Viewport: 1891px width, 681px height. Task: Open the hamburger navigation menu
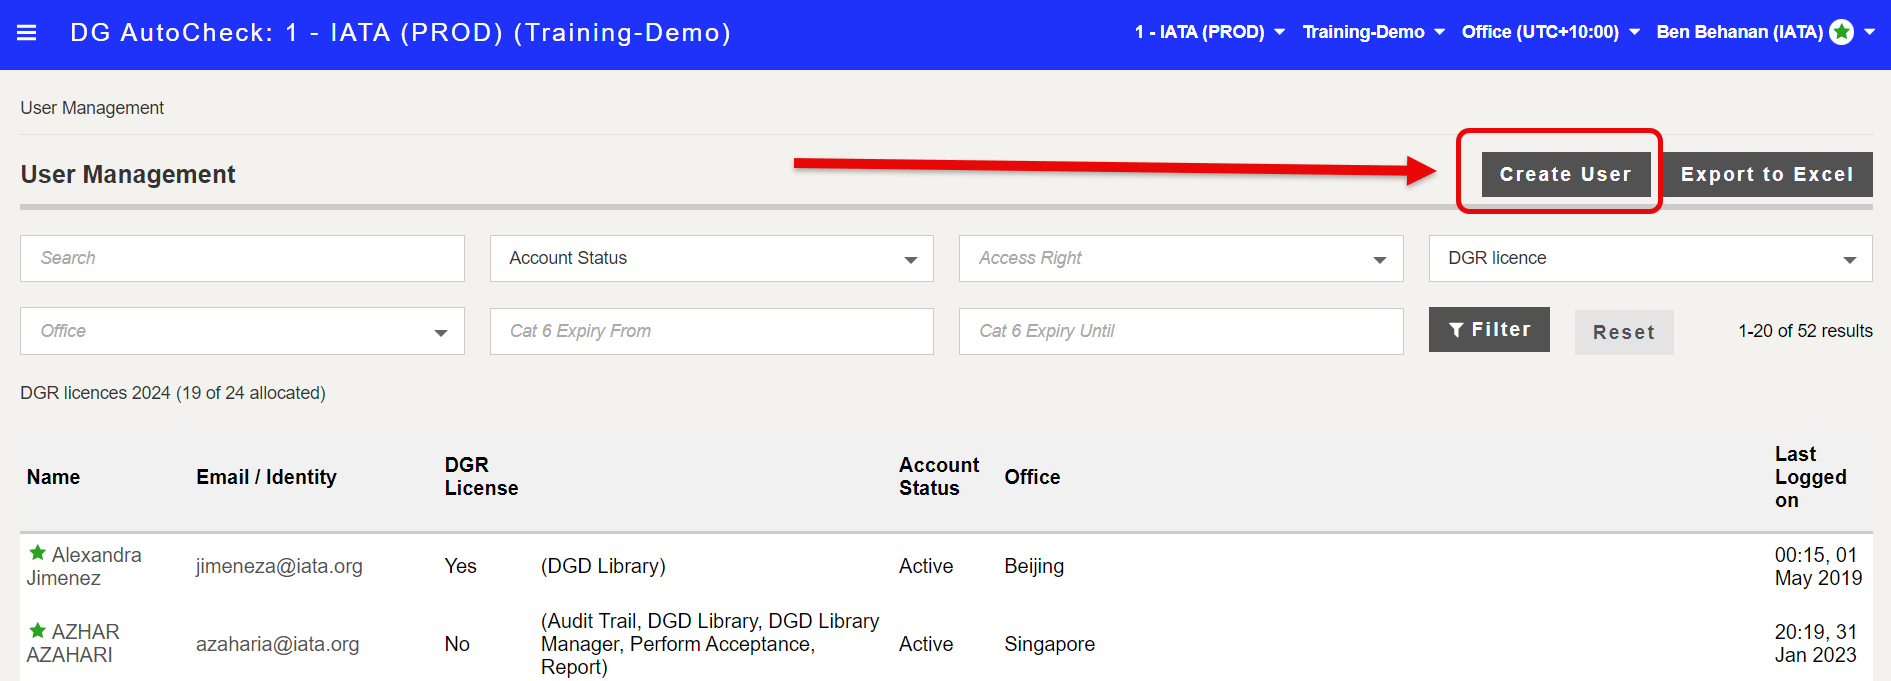(x=27, y=33)
